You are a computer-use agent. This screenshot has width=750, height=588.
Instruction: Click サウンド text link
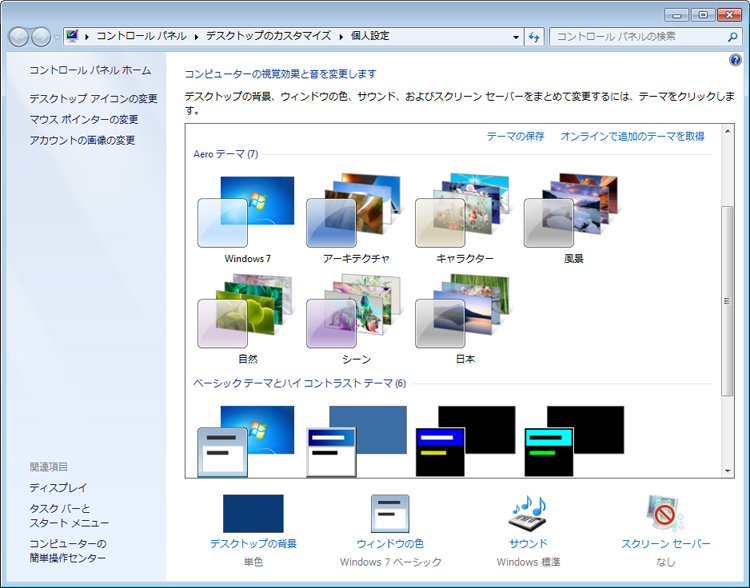(528, 544)
